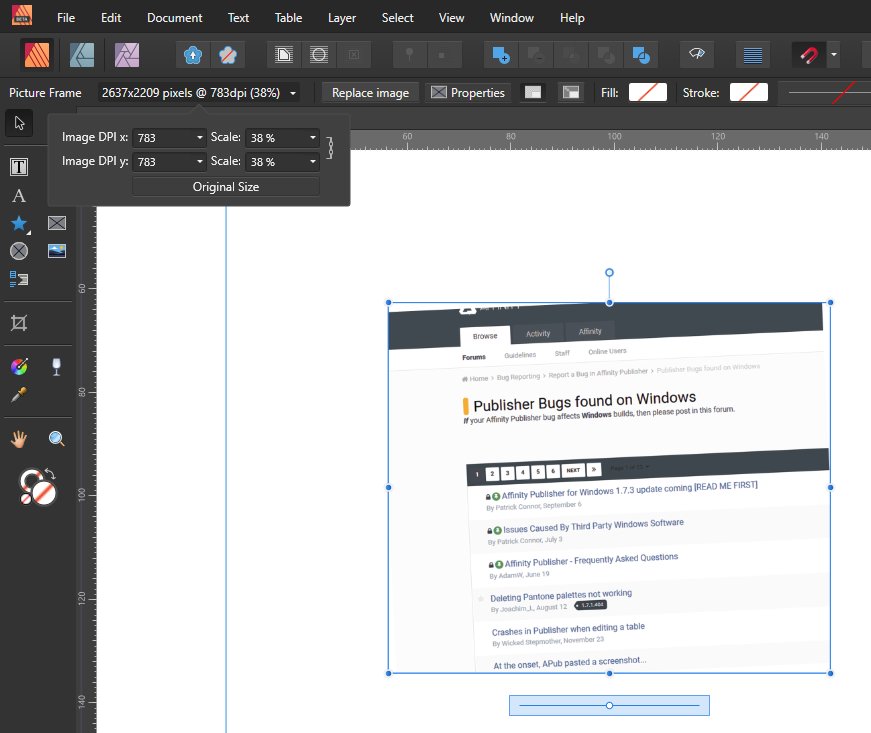Swap fill and stroke with the curved arrow
871x733 pixels.
50,474
